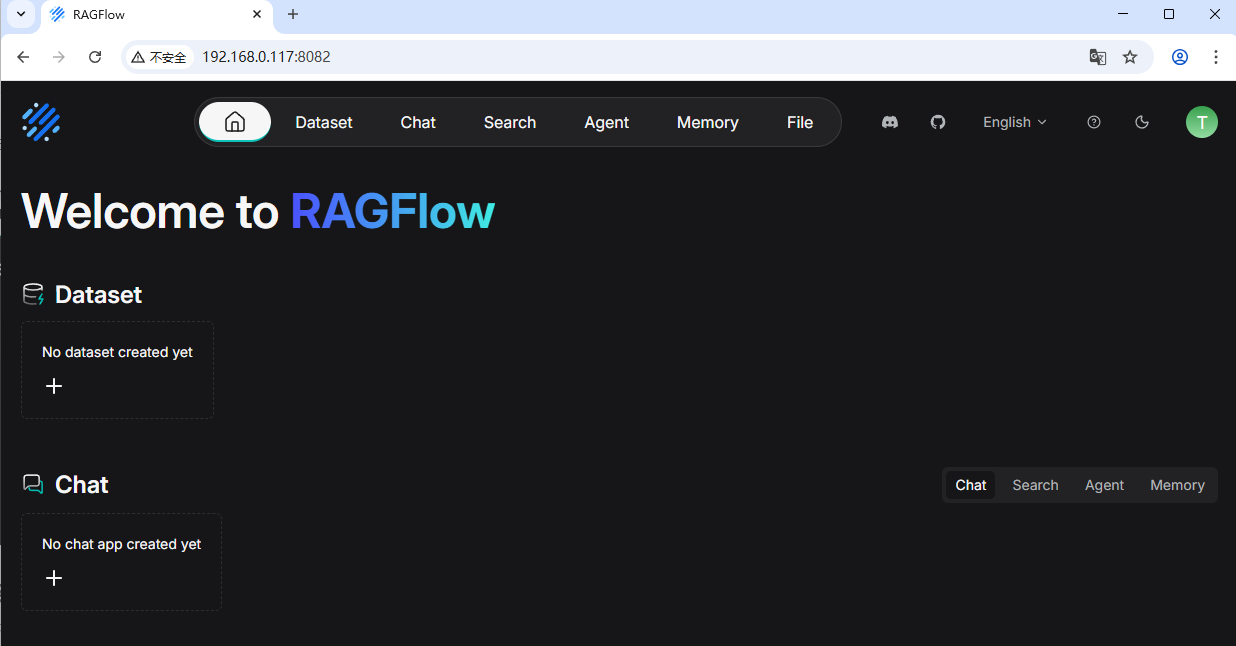Switch to the Memory tab in switcher
The height and width of the screenshot is (646, 1236).
click(1177, 485)
